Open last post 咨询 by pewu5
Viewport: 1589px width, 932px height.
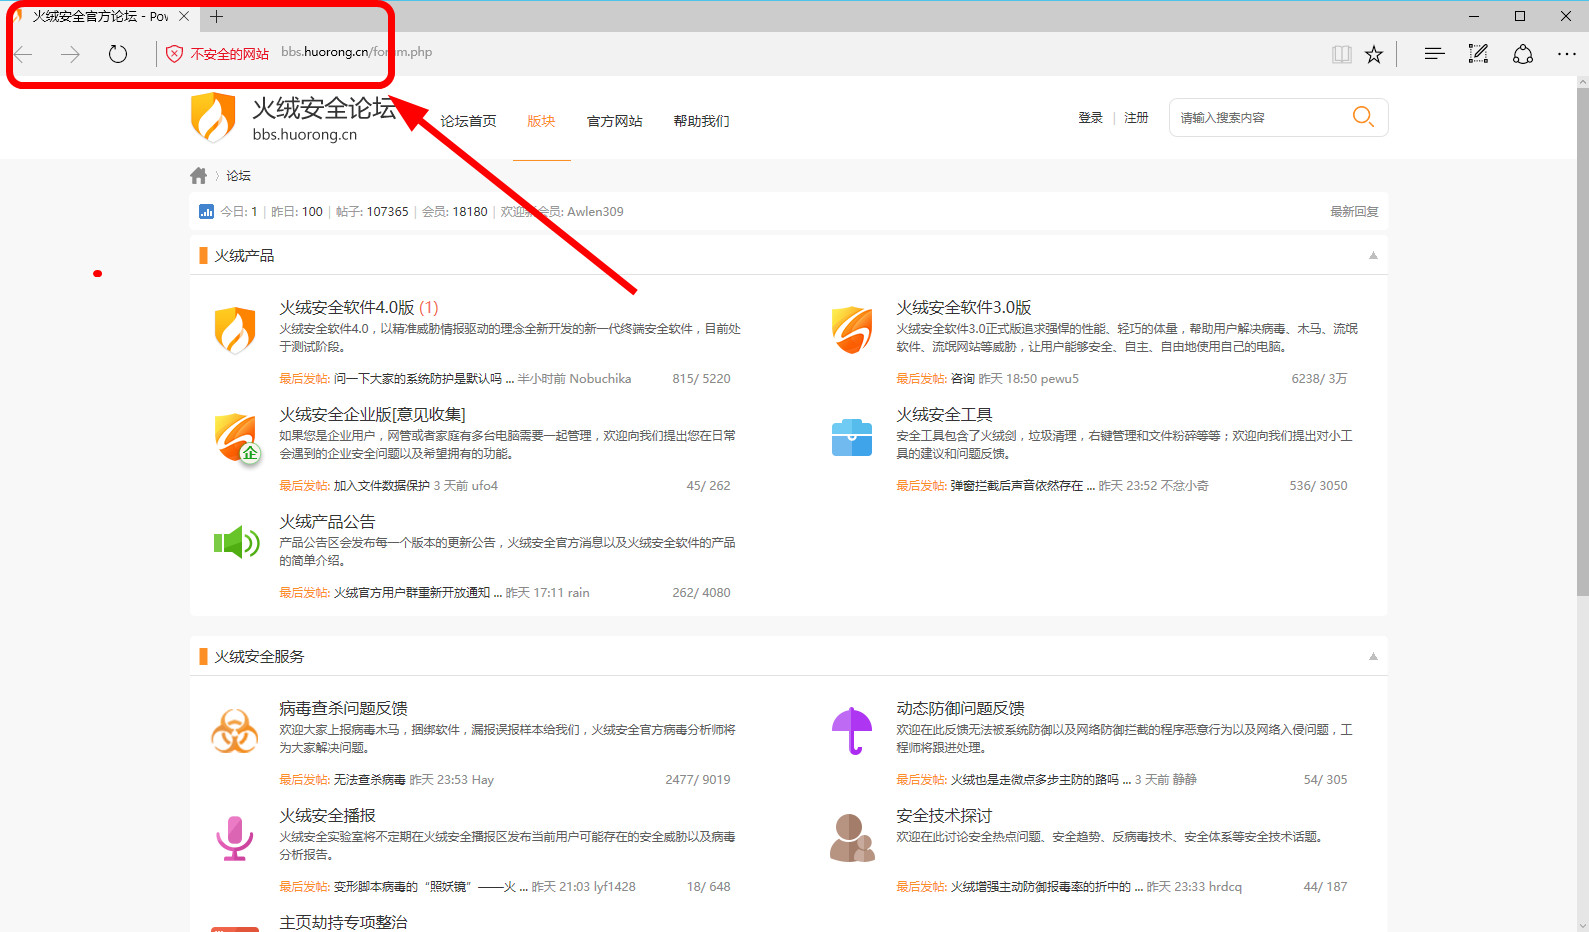pos(962,379)
